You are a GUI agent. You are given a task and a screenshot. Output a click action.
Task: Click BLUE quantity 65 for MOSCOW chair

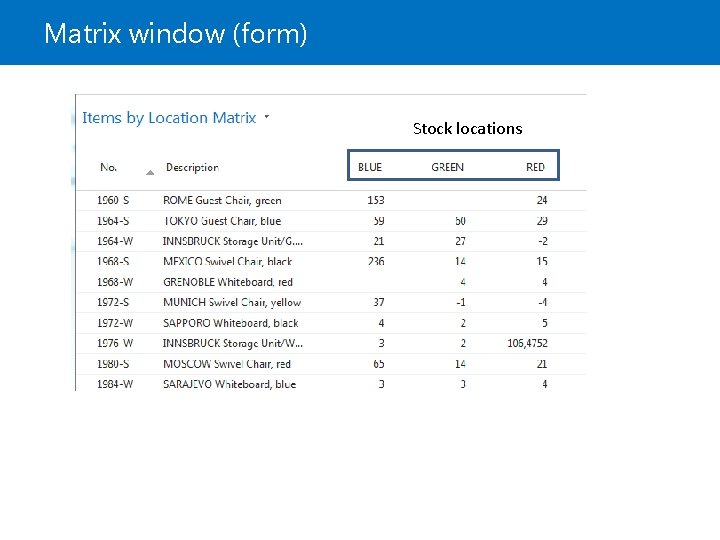(379, 364)
